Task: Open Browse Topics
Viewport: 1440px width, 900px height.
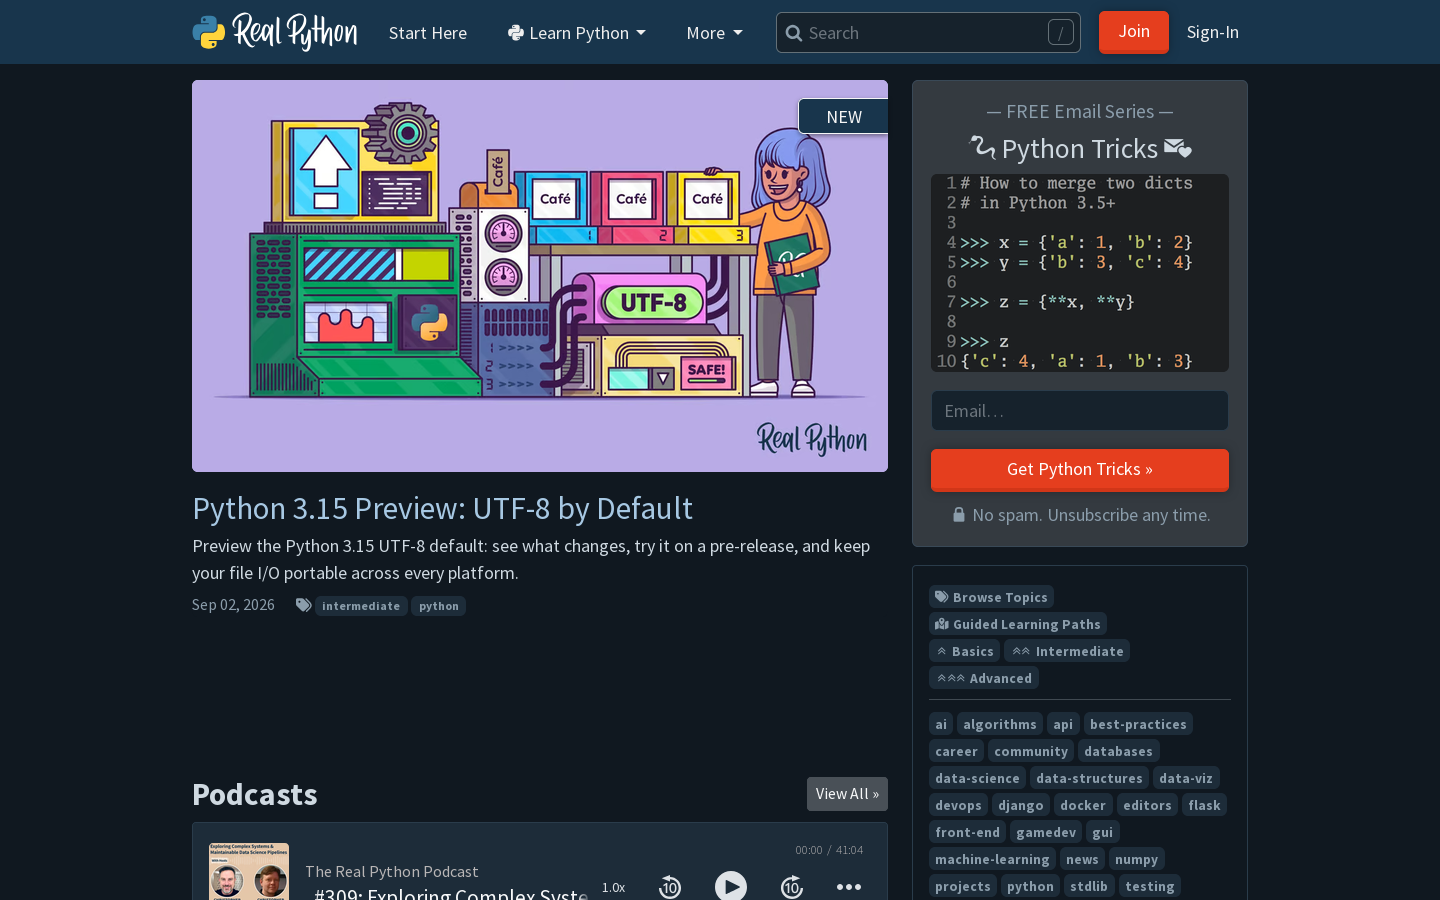Action: pos(991,597)
